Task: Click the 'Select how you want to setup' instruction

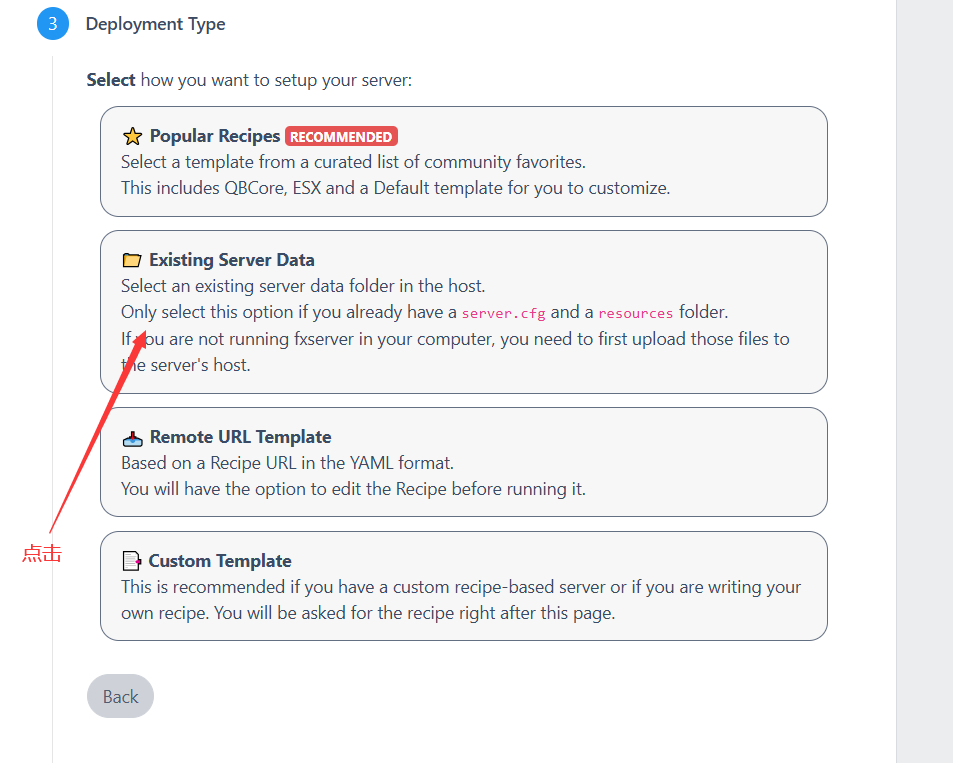Action: (249, 80)
